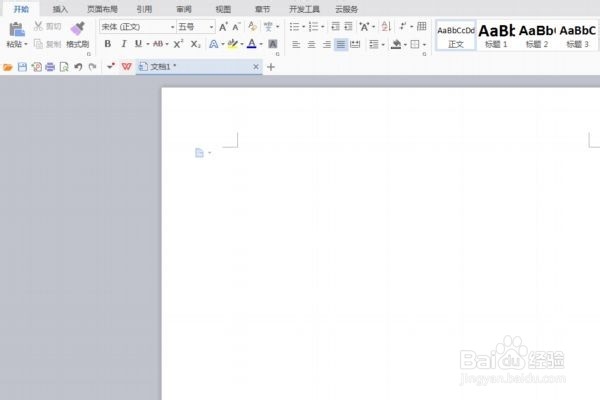Click the Show/Hide paragraph marks icon
600x400 pixels.
pos(403,26)
